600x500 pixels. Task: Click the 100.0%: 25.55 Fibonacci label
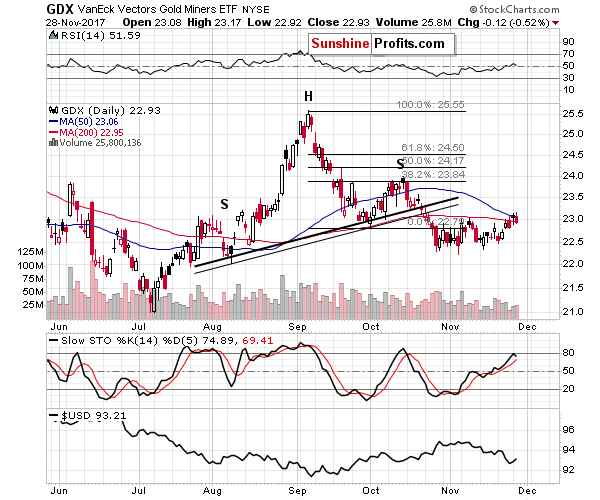point(430,104)
